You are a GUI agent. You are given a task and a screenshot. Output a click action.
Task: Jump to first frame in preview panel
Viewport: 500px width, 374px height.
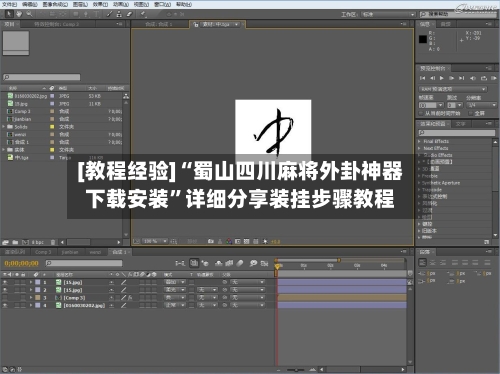422,78
